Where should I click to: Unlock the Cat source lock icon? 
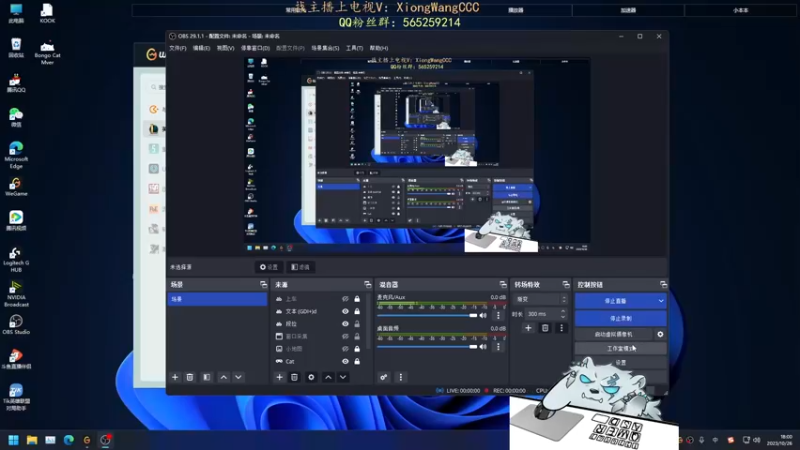(x=357, y=361)
